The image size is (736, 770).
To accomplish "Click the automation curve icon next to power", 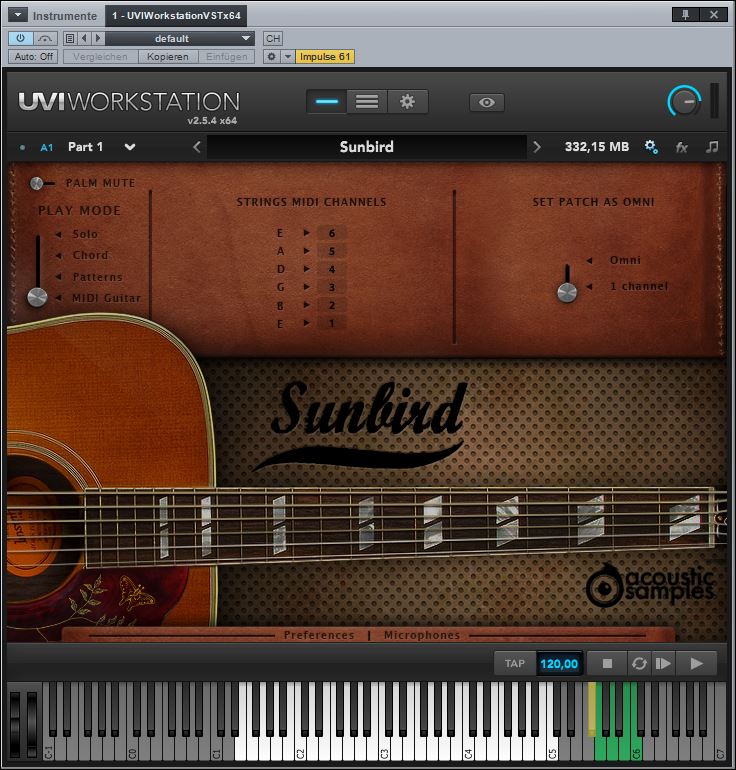I will coord(45,38).
